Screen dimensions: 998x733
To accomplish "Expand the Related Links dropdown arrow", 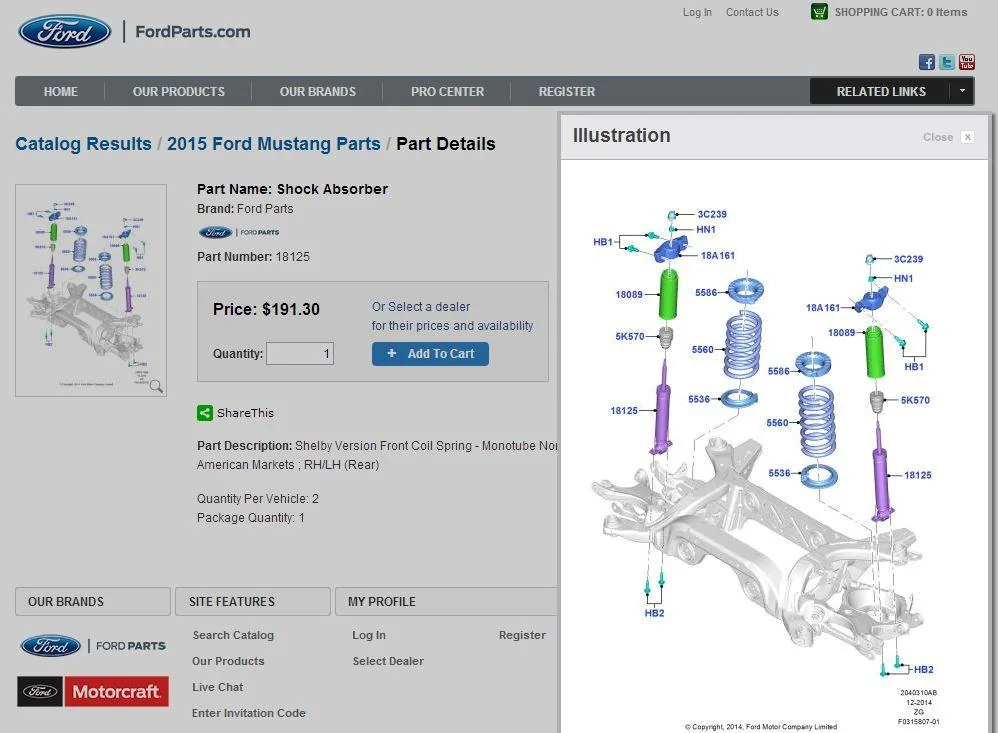I will (962, 91).
